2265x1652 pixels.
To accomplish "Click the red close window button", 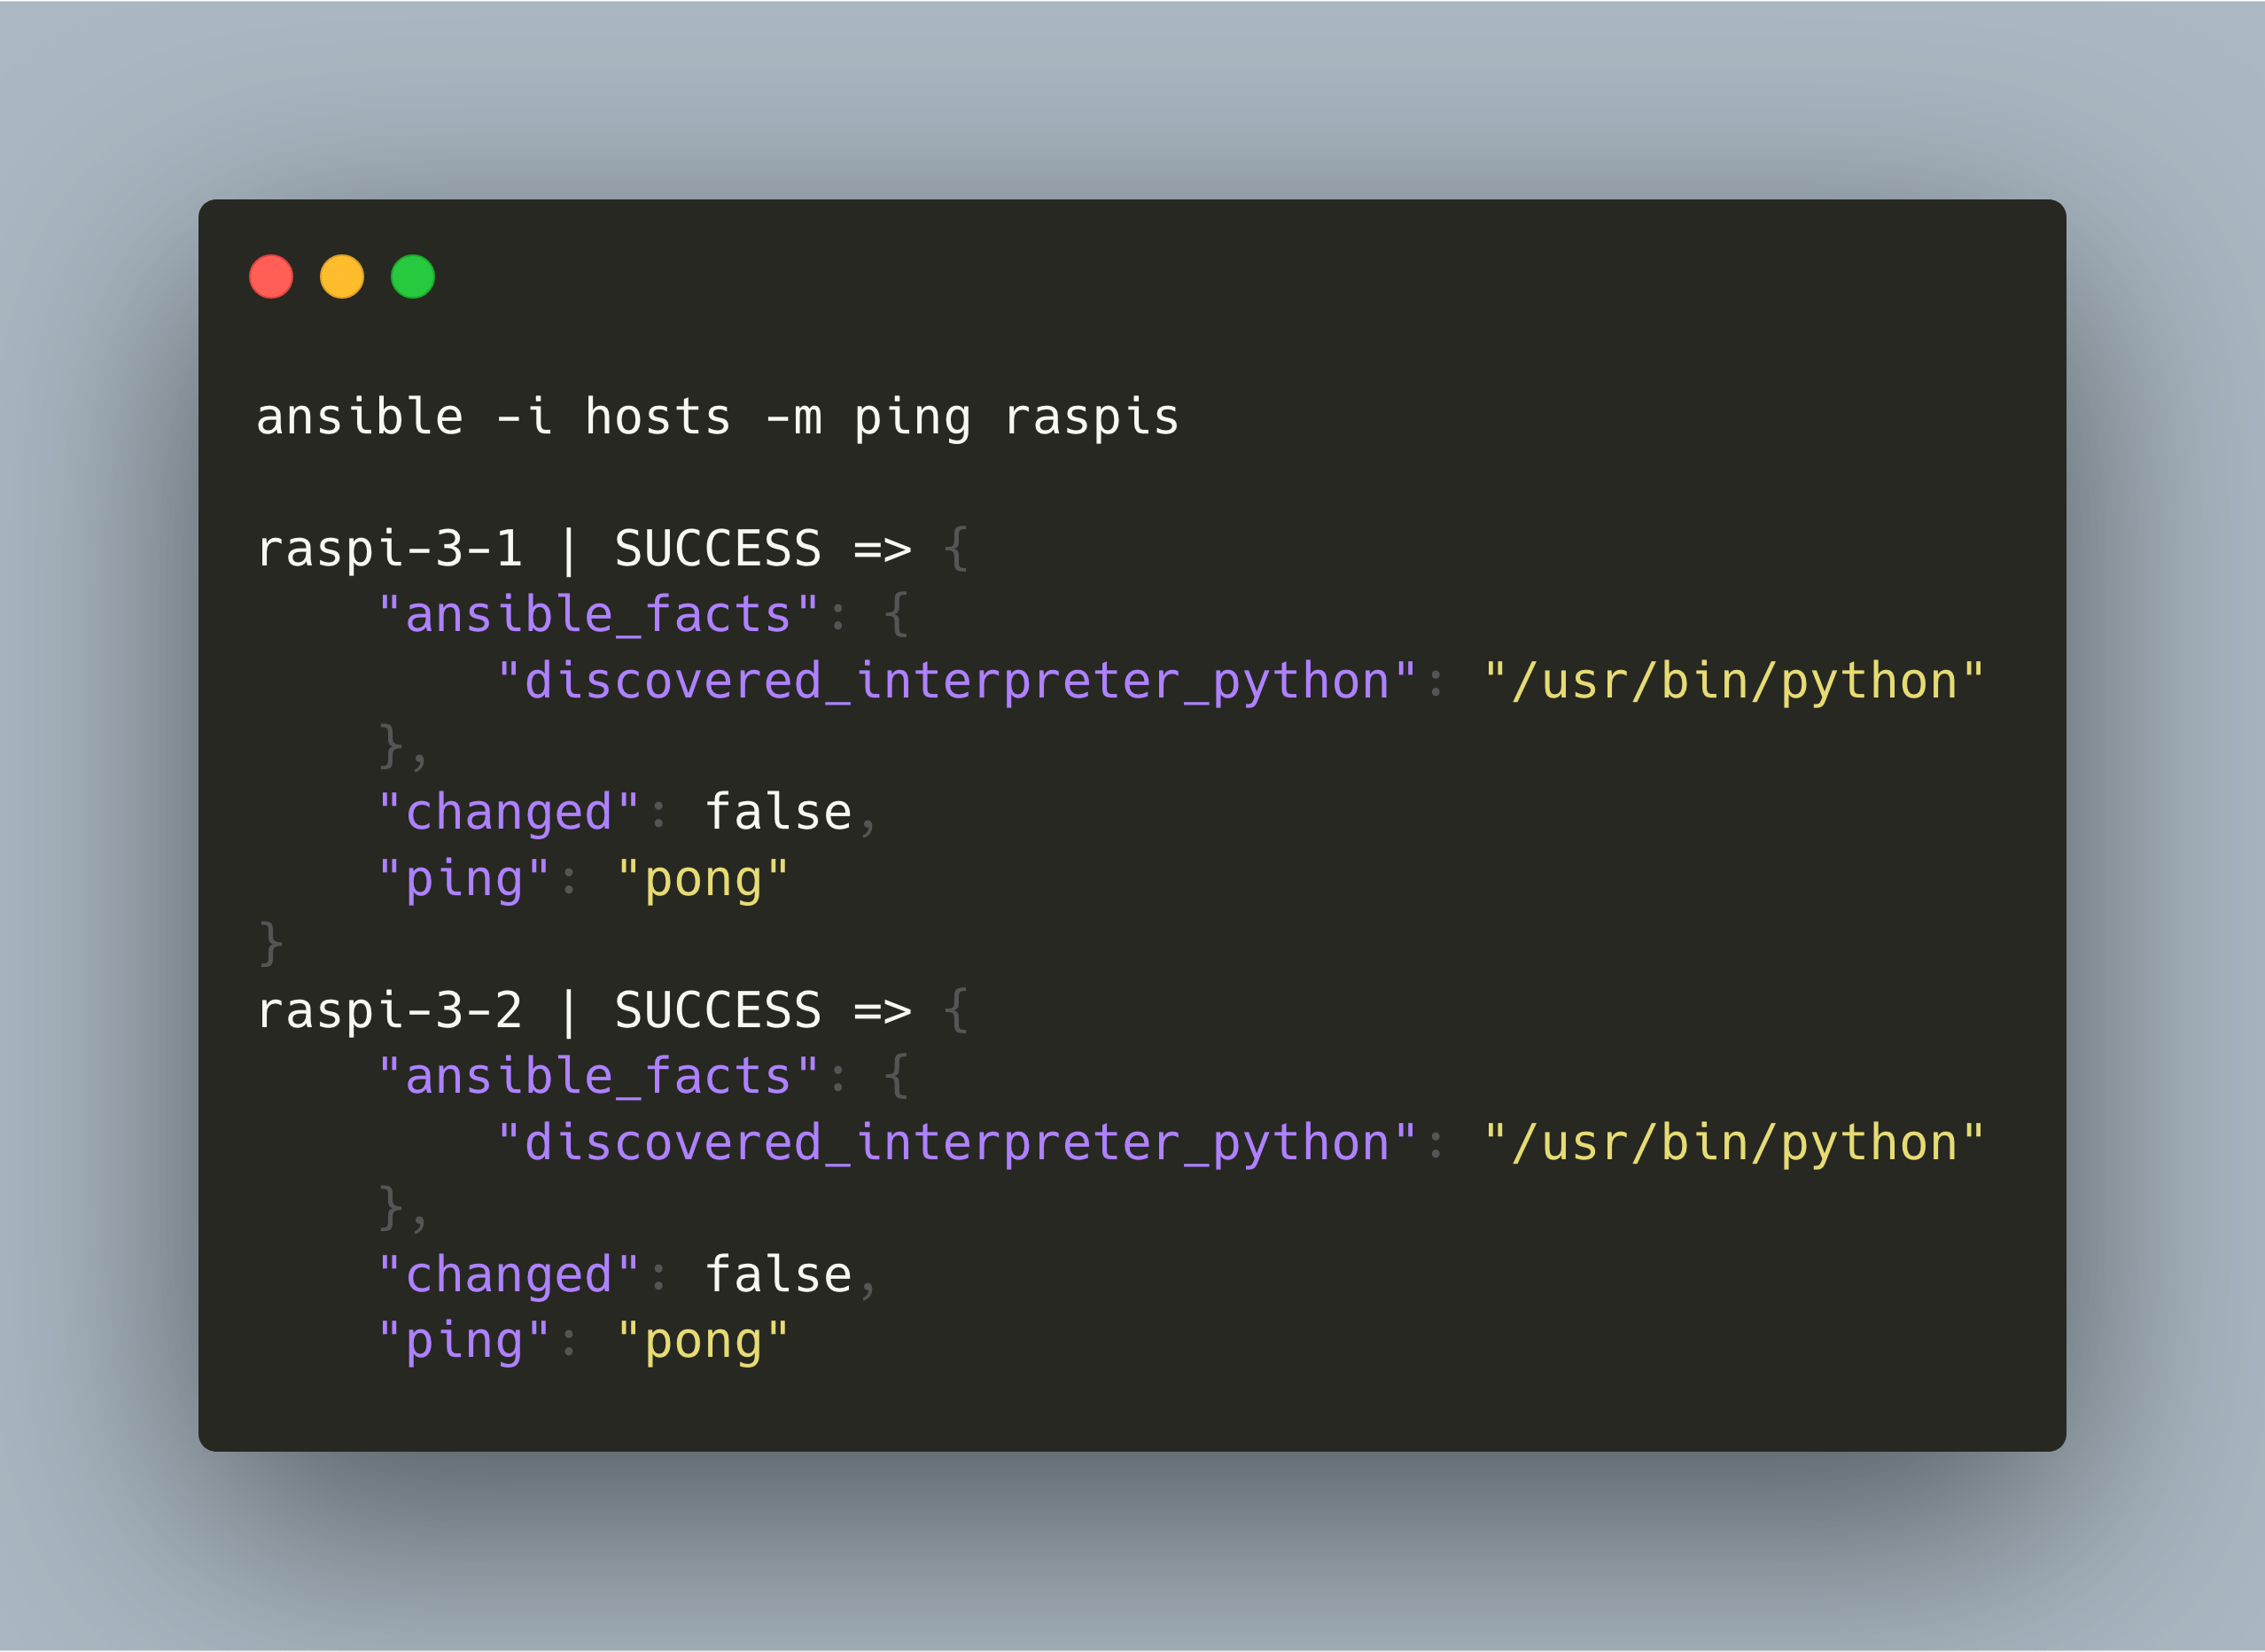I will (271, 277).
